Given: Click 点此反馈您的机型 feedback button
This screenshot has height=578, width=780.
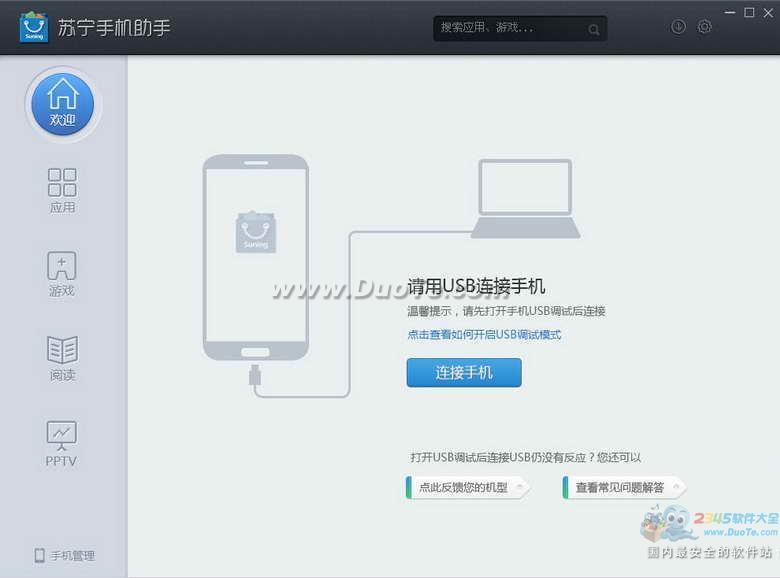Looking at the screenshot, I should tap(467, 488).
